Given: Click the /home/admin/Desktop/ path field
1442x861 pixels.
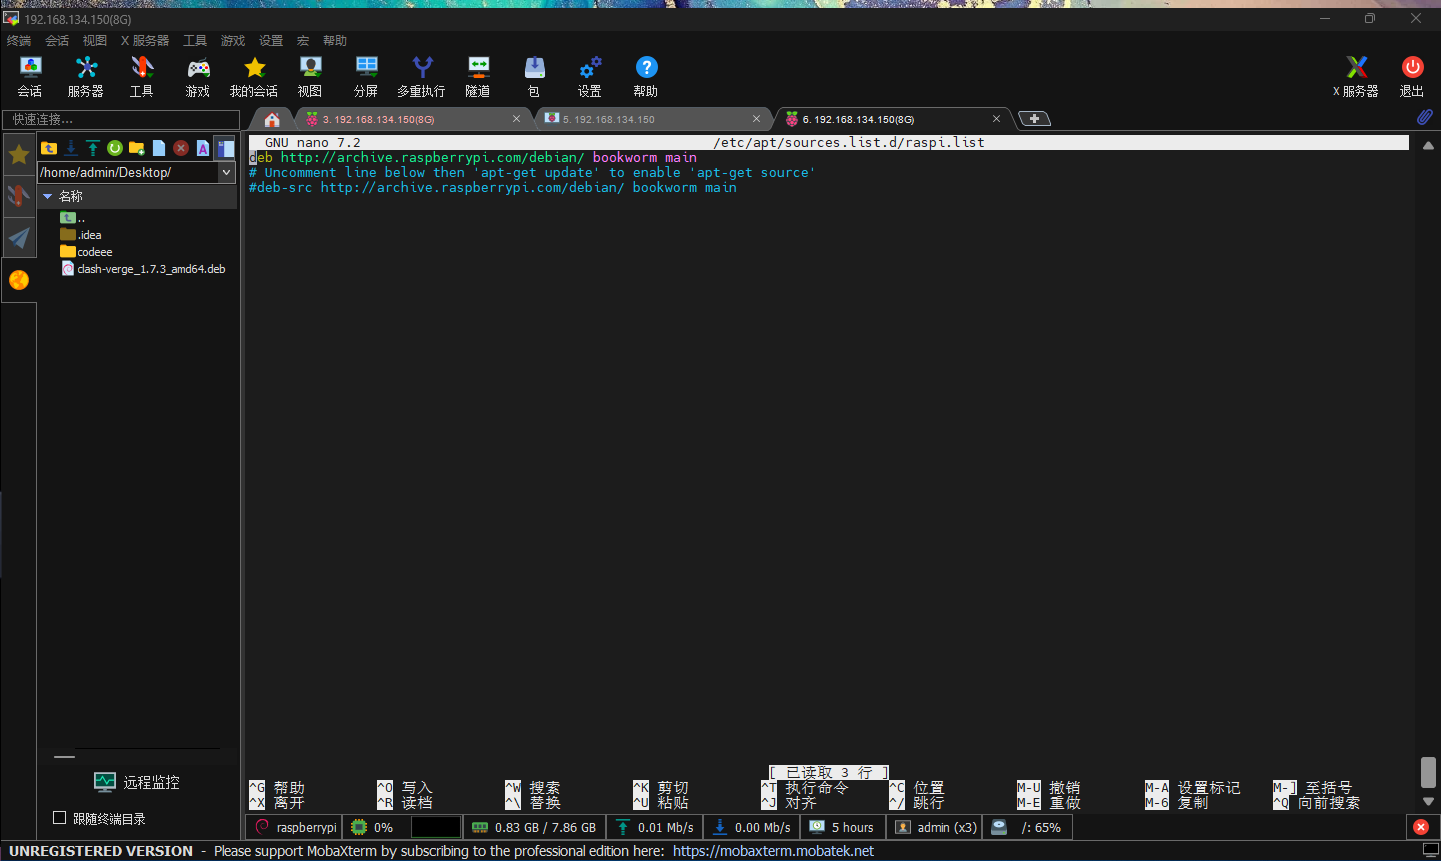Looking at the screenshot, I should tap(127, 172).
